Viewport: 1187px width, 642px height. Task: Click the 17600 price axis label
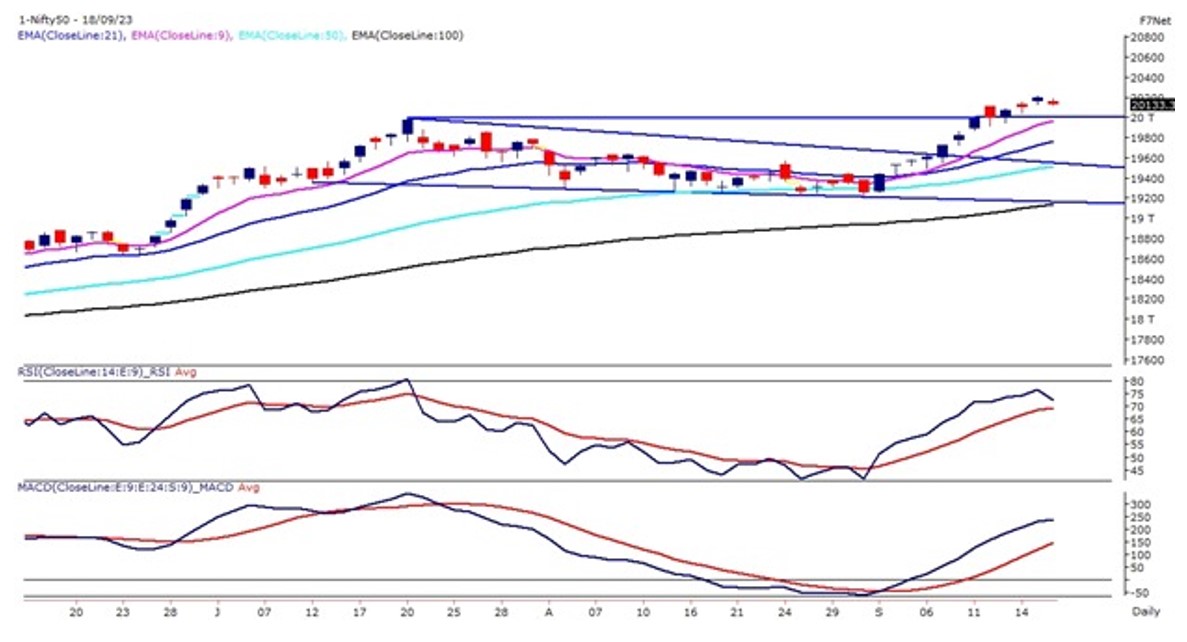(x=1148, y=360)
